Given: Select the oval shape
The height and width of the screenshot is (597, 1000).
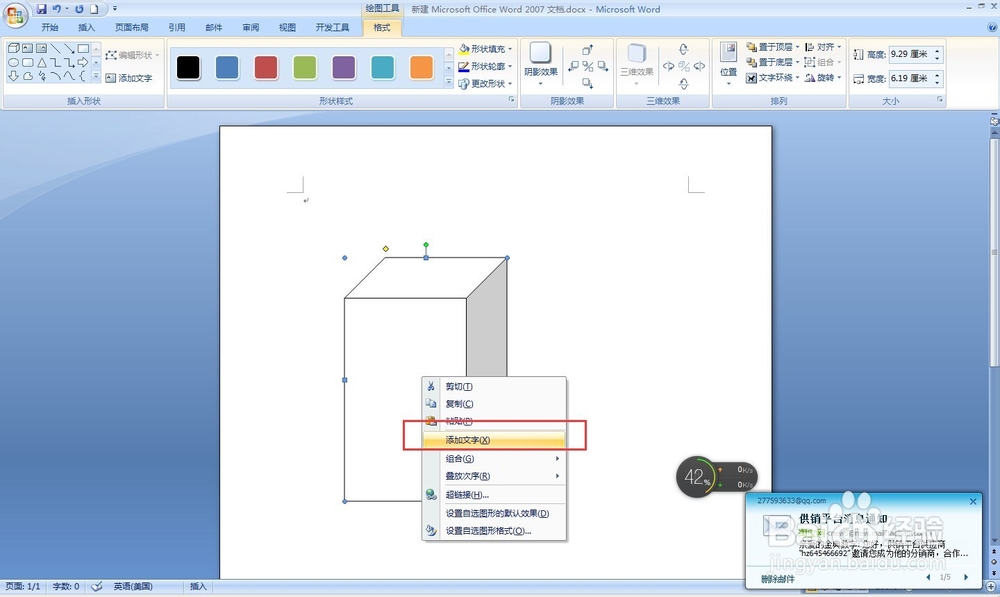Looking at the screenshot, I should click(13, 63).
